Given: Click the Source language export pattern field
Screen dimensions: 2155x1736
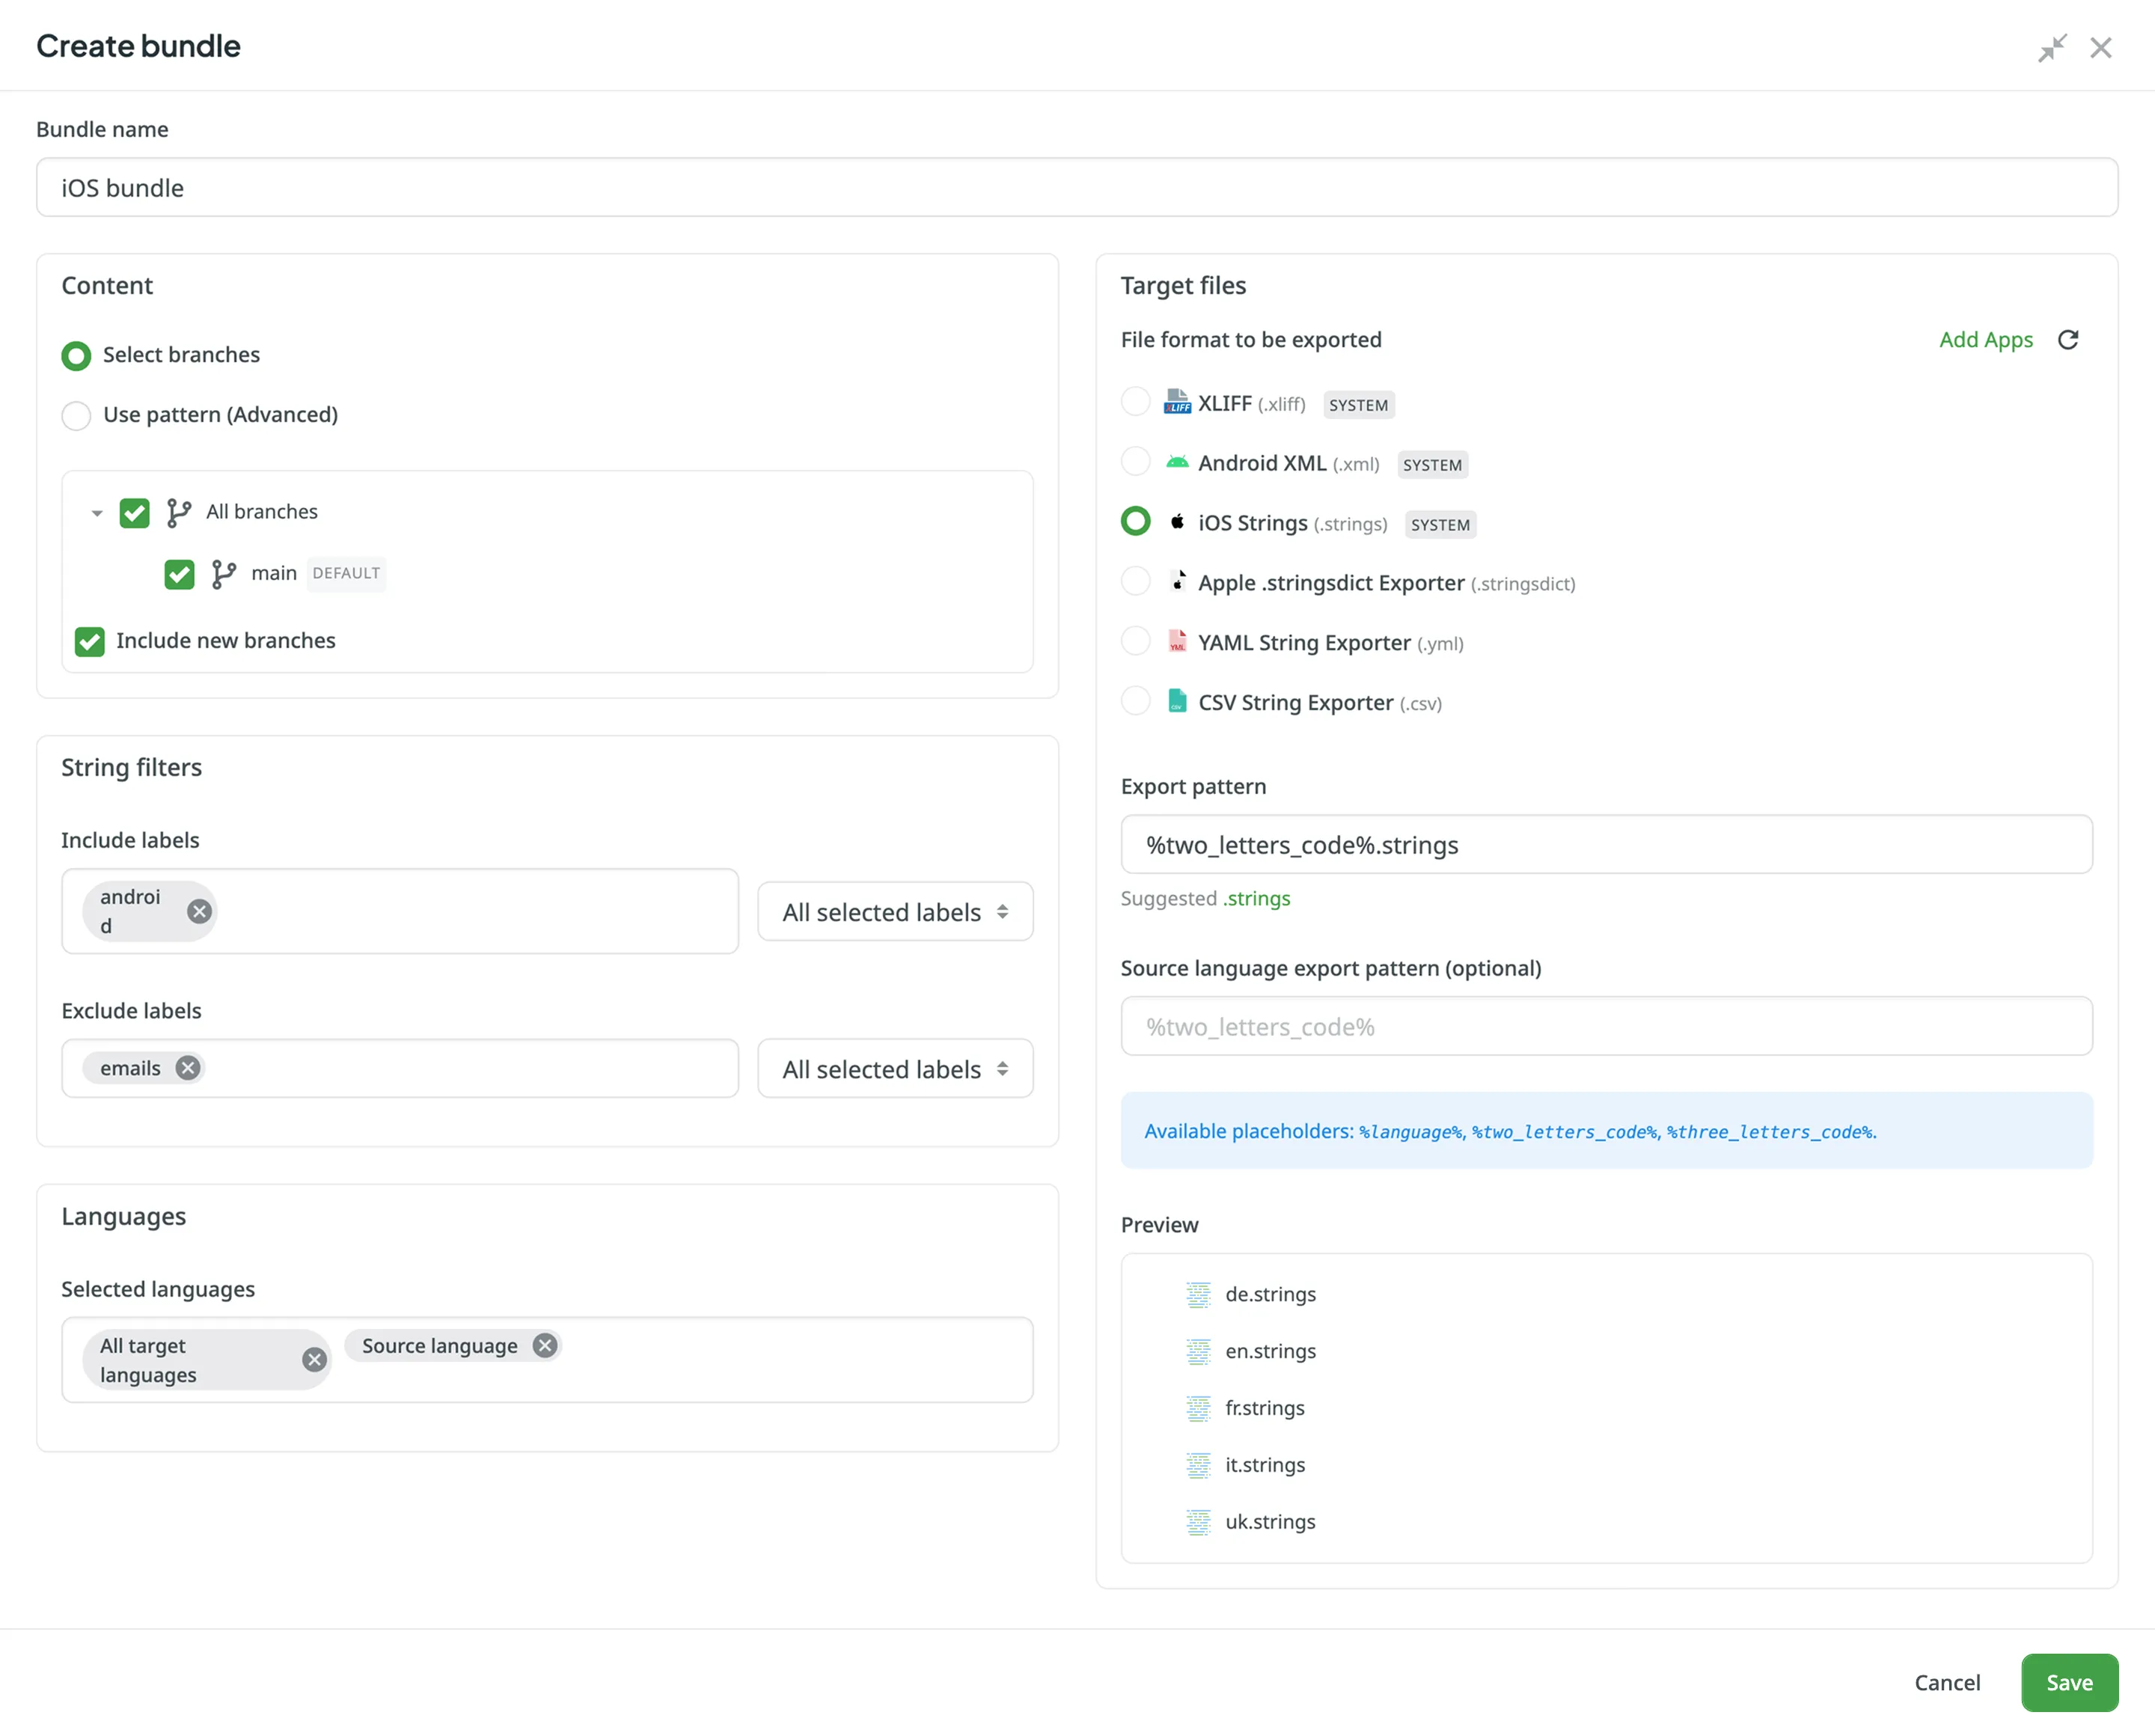Looking at the screenshot, I should (x=1605, y=1026).
